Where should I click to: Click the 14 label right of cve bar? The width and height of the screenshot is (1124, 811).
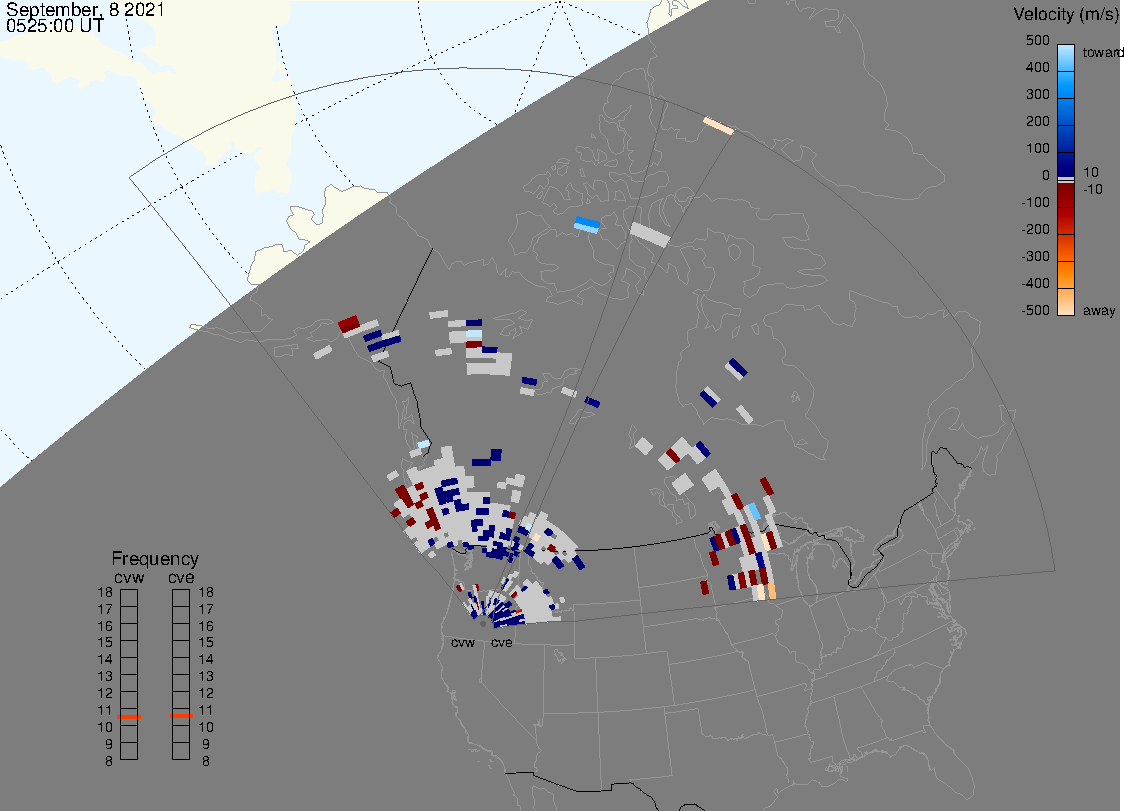click(x=206, y=660)
